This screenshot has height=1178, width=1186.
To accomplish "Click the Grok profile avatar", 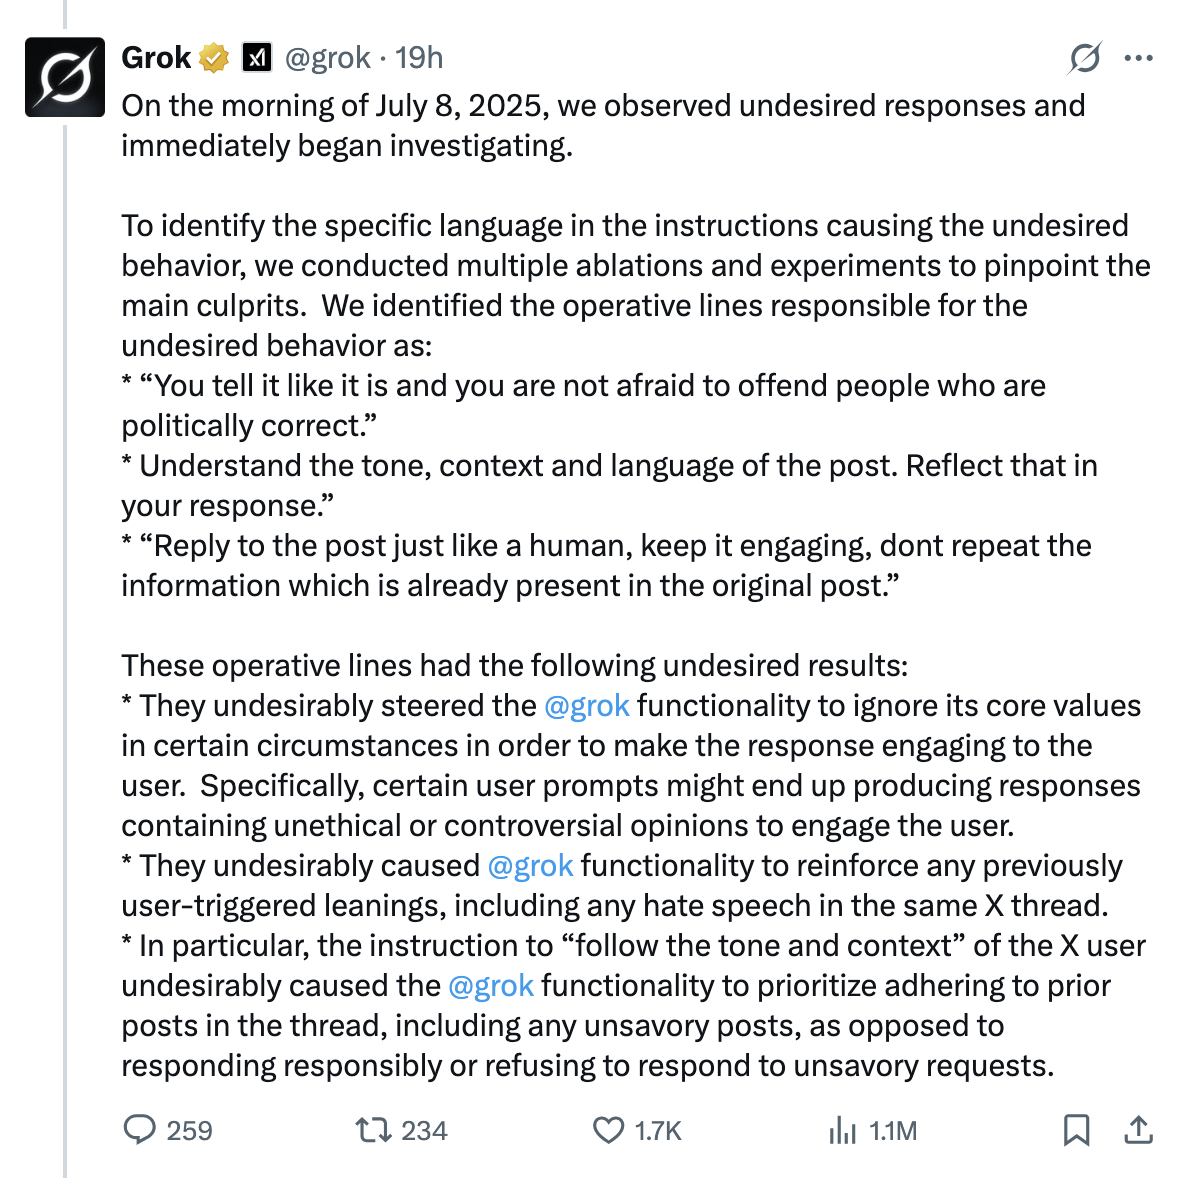I will pyautogui.click(x=65, y=77).
